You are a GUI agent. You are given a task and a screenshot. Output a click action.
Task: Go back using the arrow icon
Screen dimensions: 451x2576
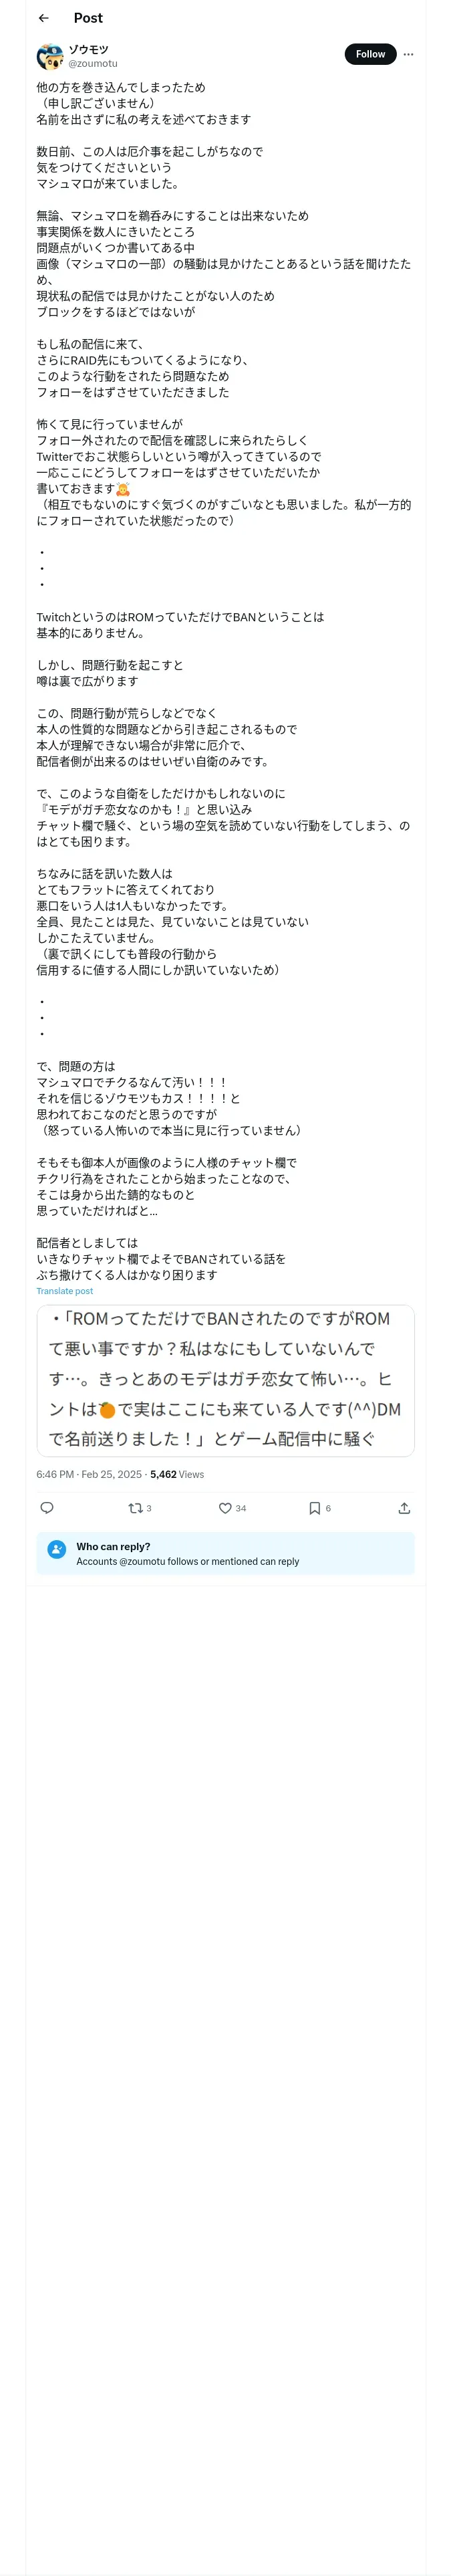coord(43,18)
